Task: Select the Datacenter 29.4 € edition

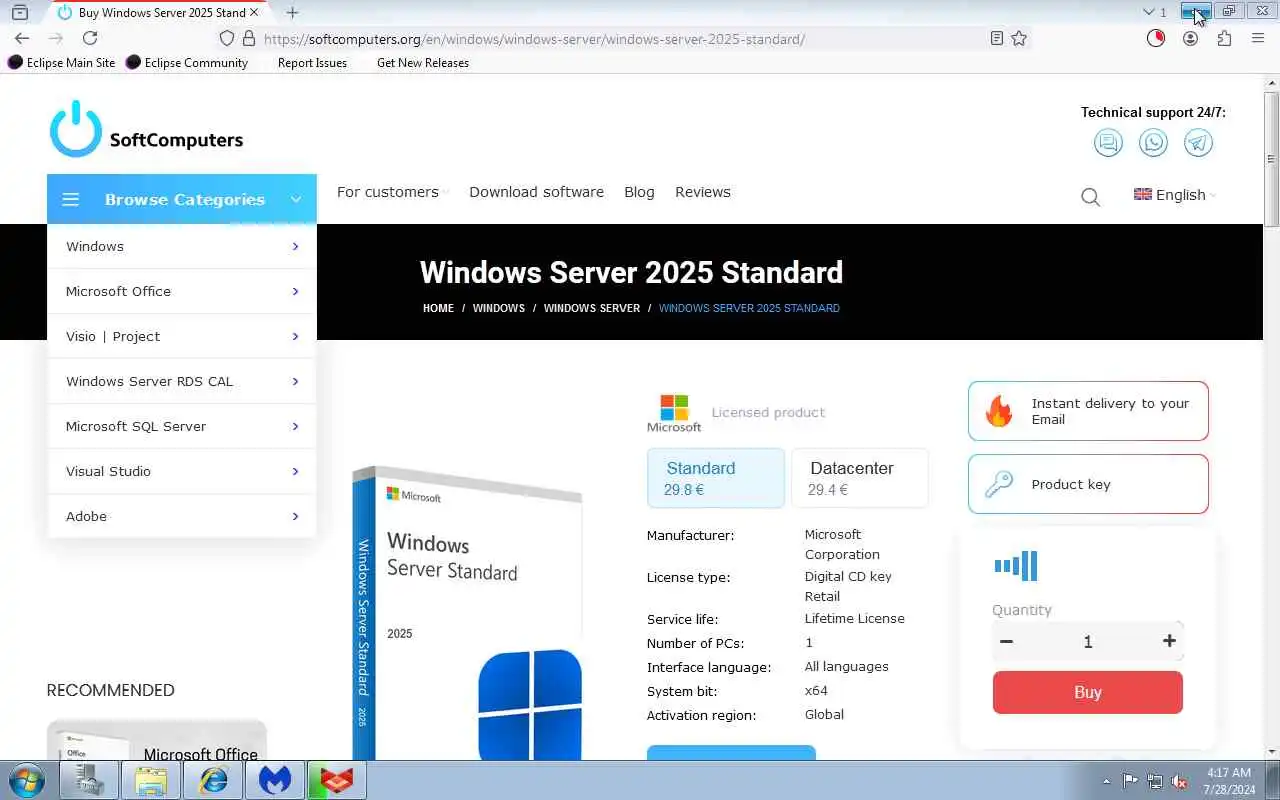Action: click(860, 478)
